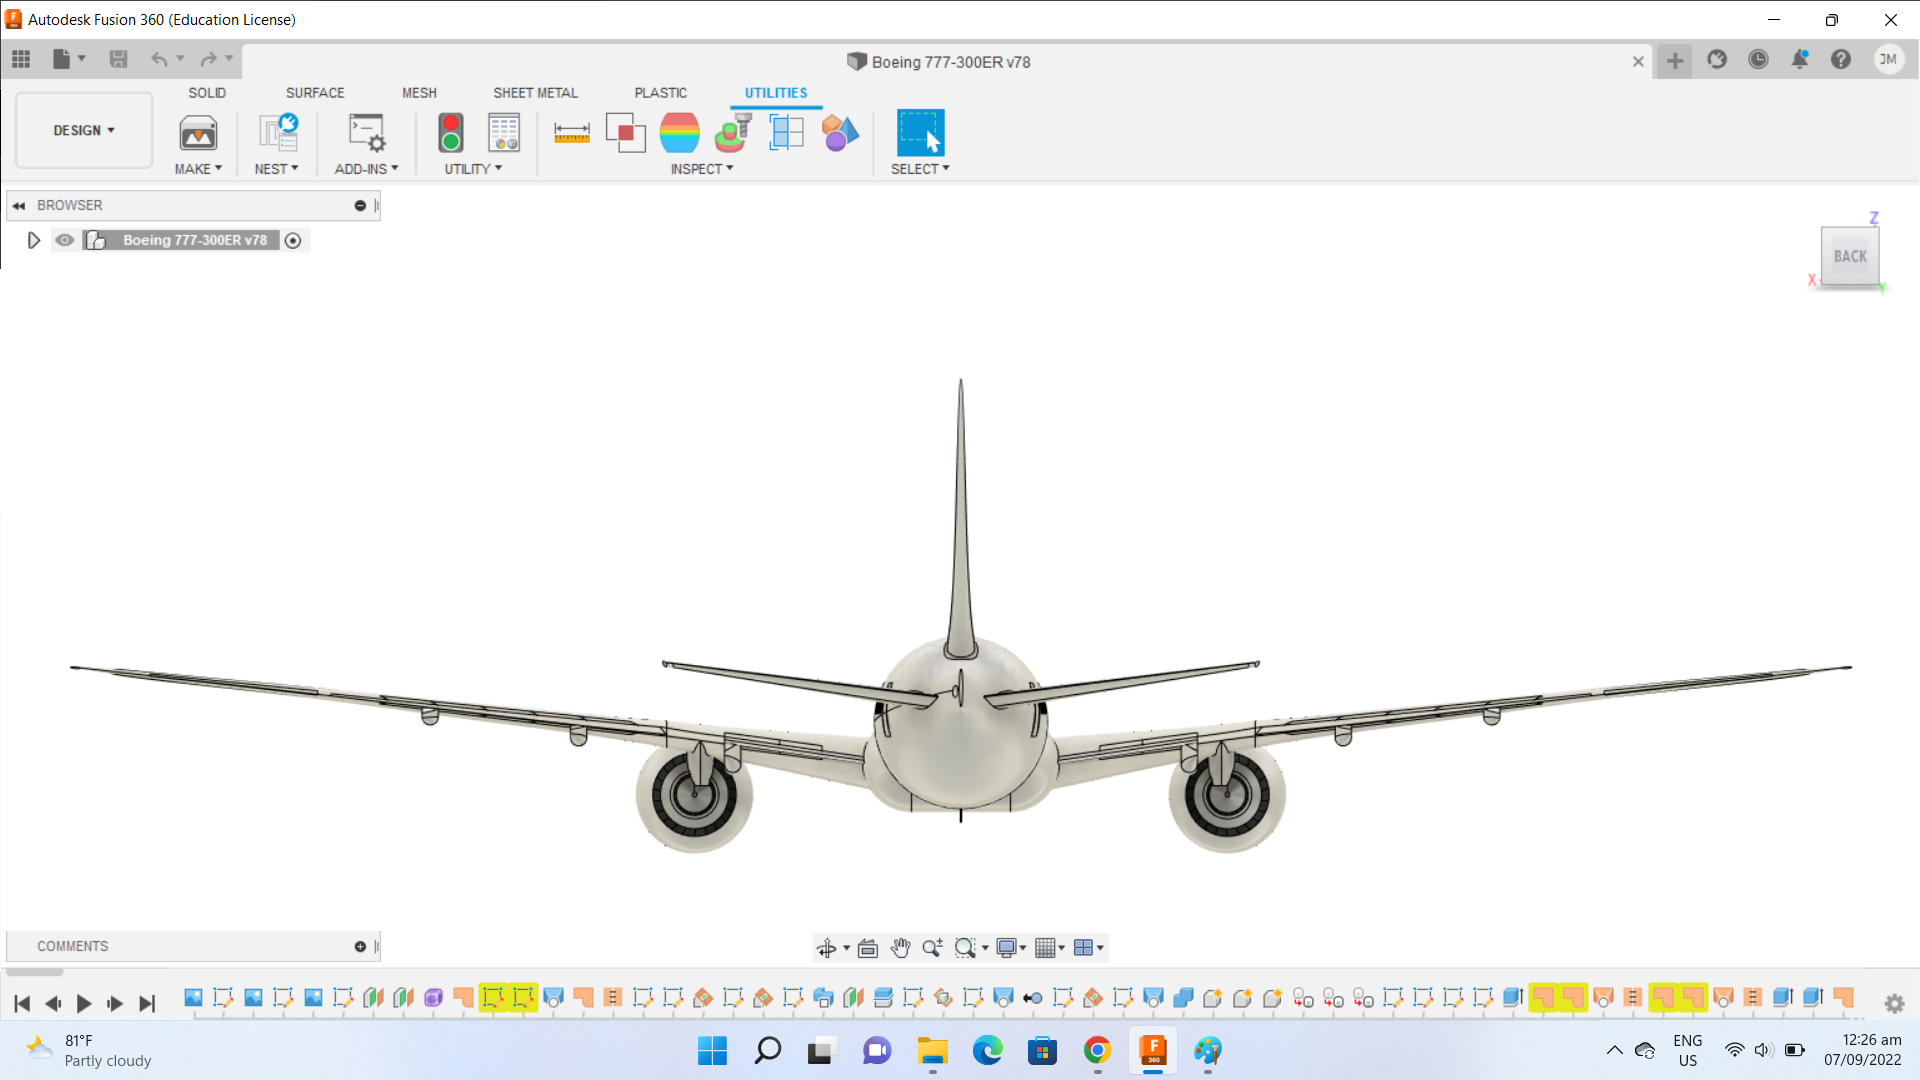Jump to the timeline end
Image resolution: width=1920 pixels, height=1080 pixels.
(147, 1003)
